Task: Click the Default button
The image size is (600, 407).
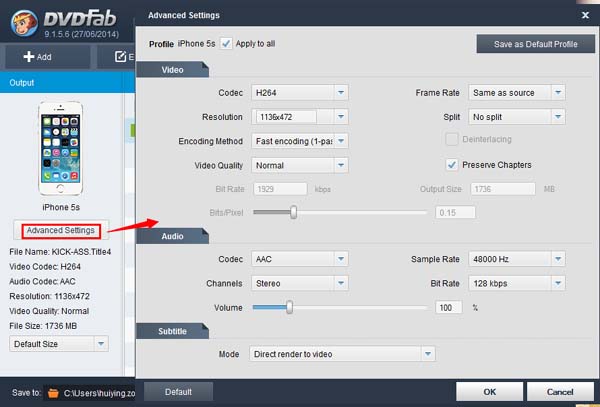Action: (x=178, y=392)
